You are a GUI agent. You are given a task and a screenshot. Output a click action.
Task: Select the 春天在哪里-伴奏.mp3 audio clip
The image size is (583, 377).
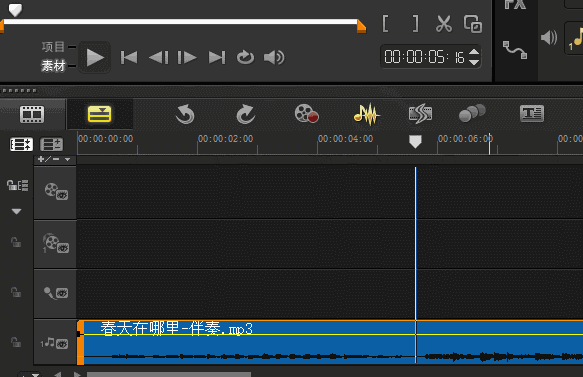pos(330,342)
